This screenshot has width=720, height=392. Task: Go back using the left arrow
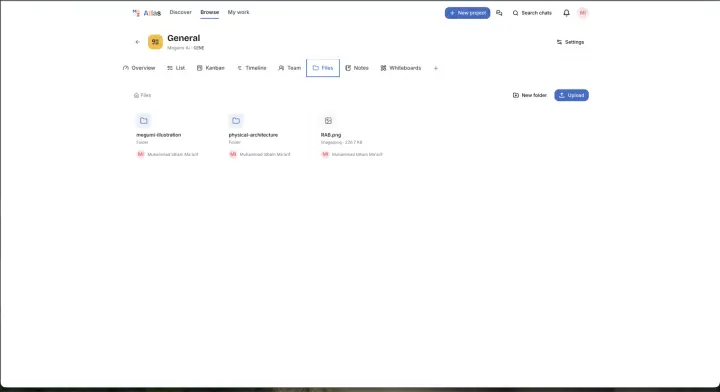(x=137, y=42)
